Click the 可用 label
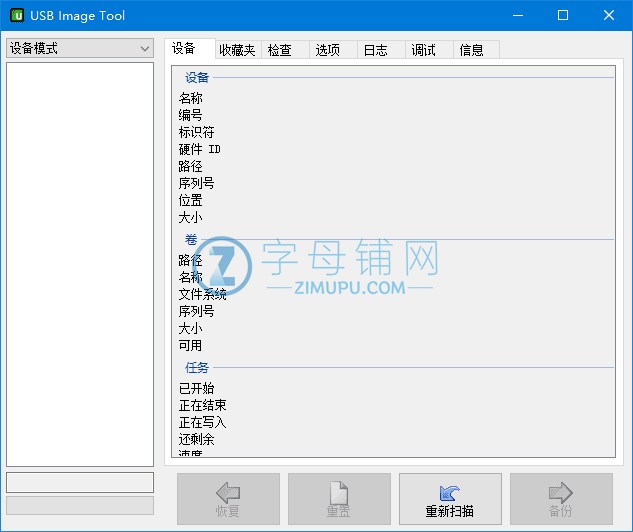This screenshot has height=532, width=633. tap(191, 346)
